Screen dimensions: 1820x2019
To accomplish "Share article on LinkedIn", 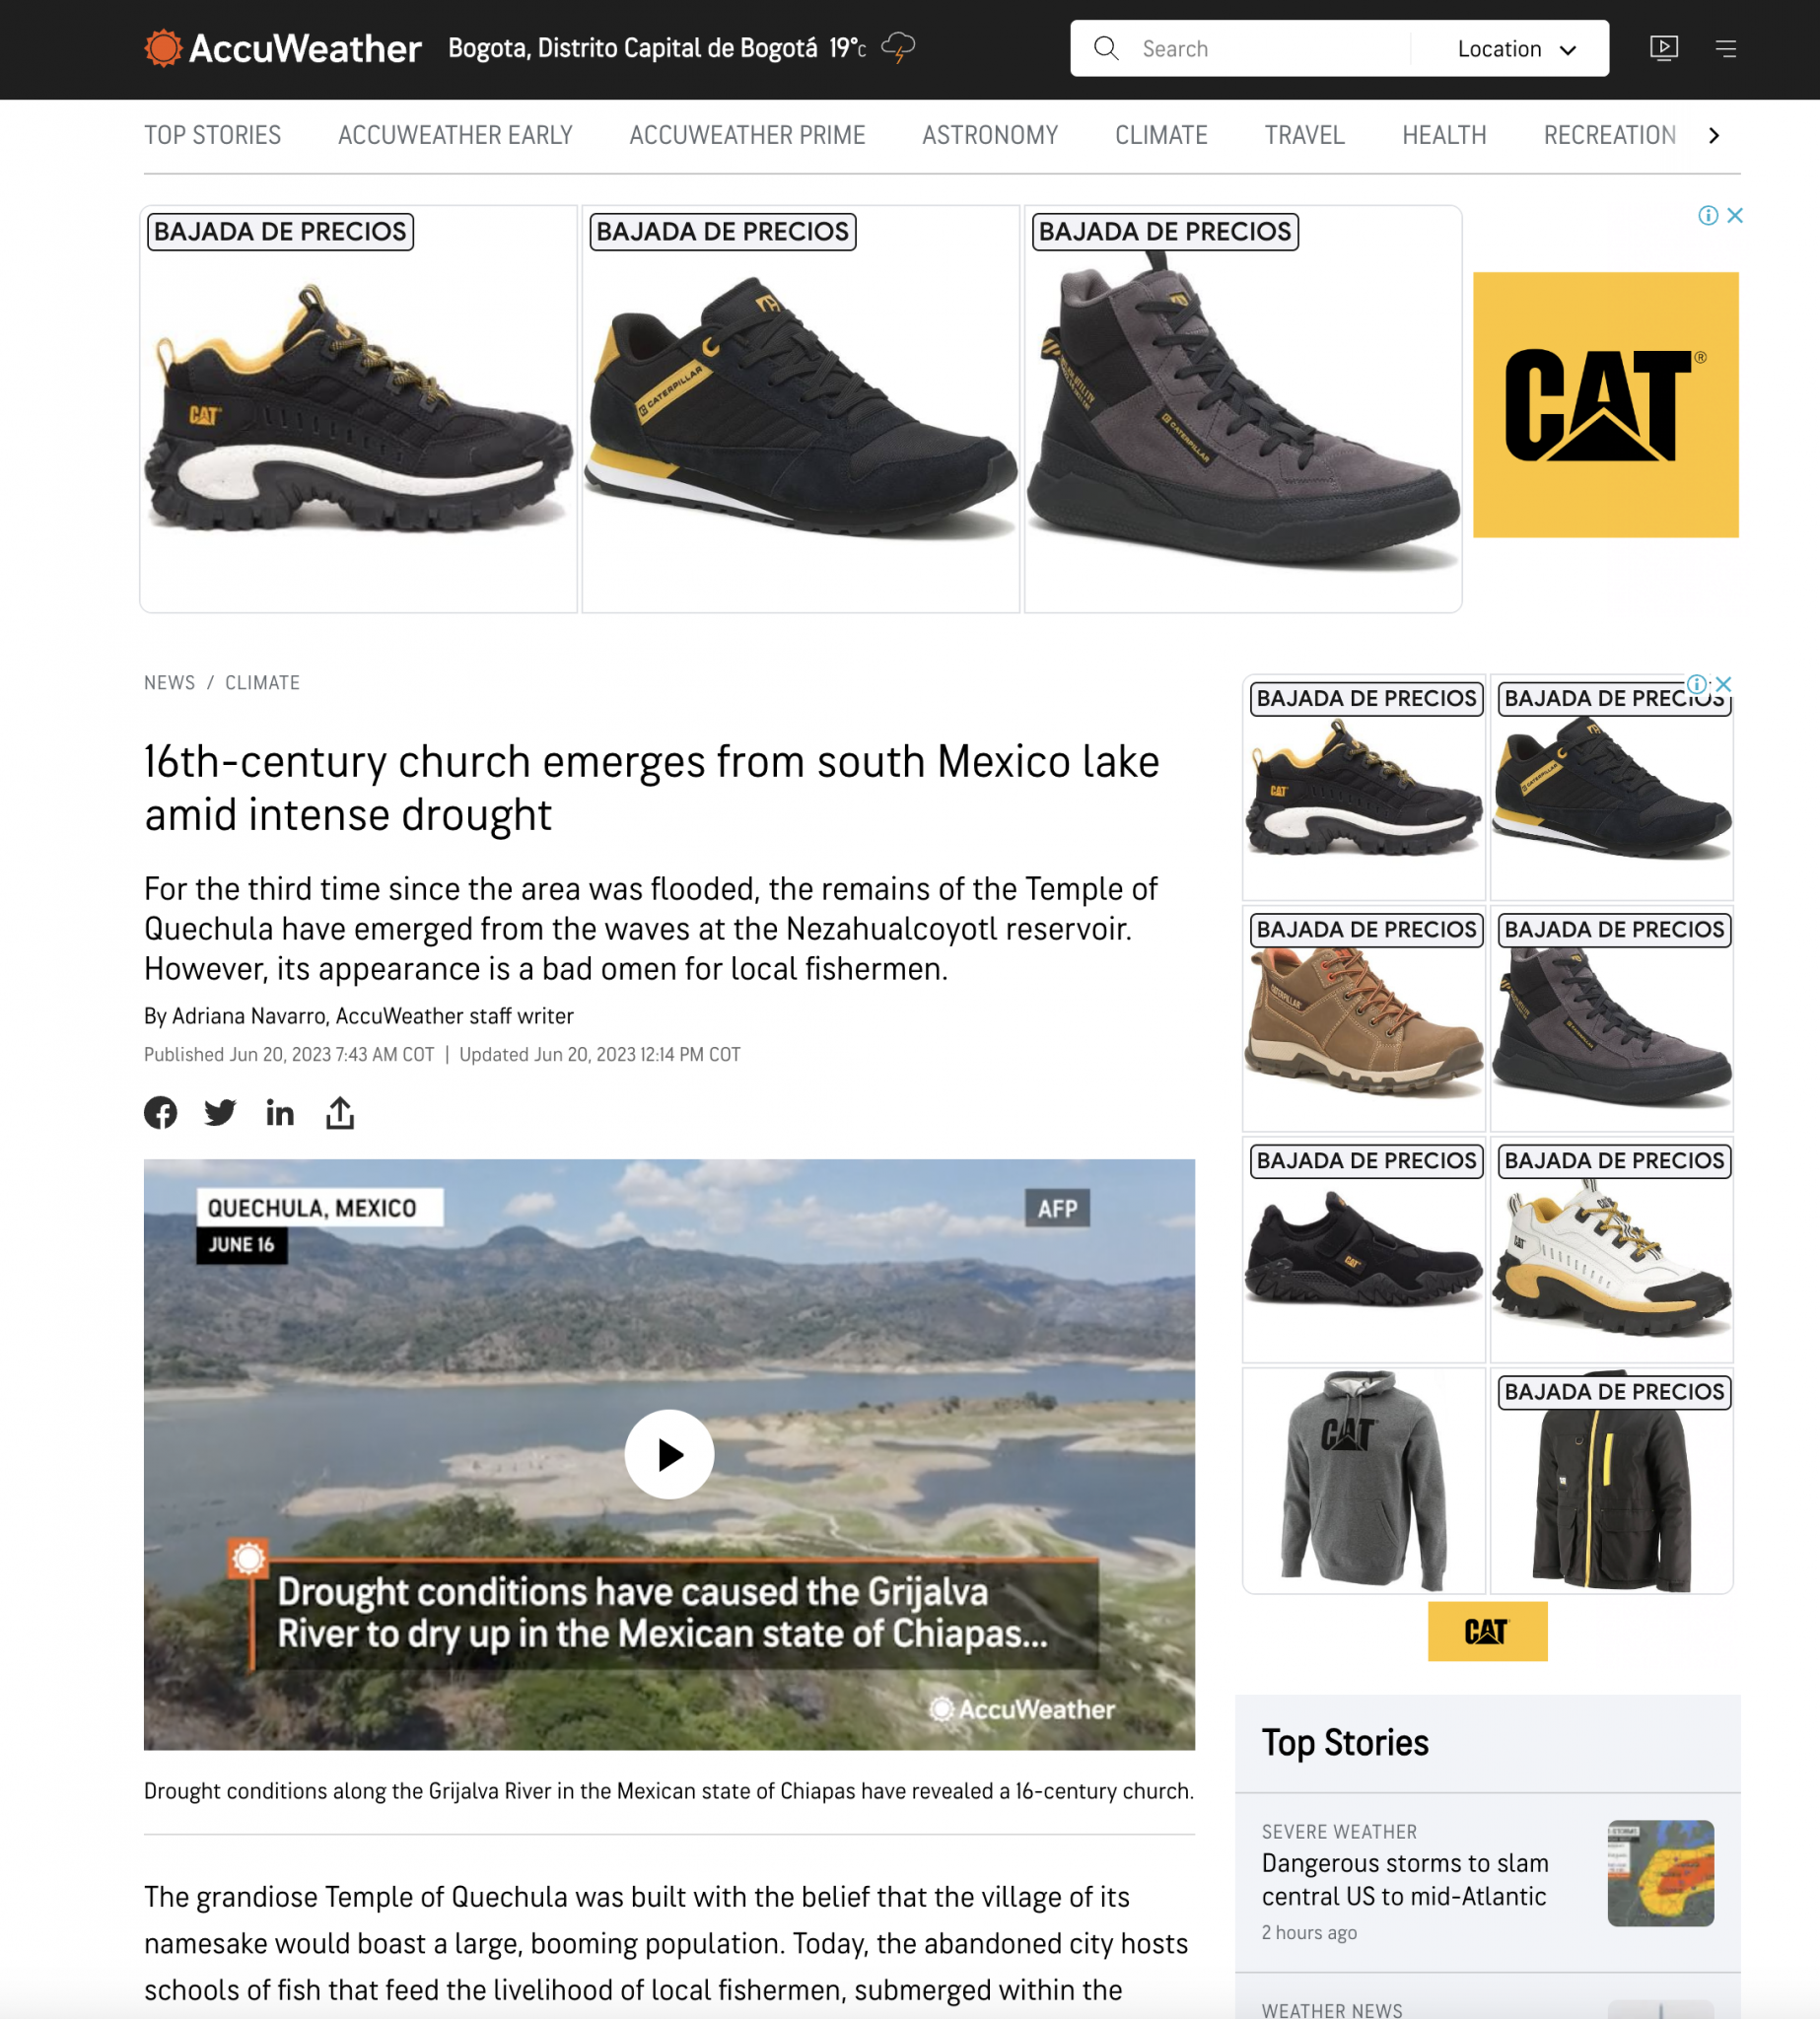I will point(280,1113).
